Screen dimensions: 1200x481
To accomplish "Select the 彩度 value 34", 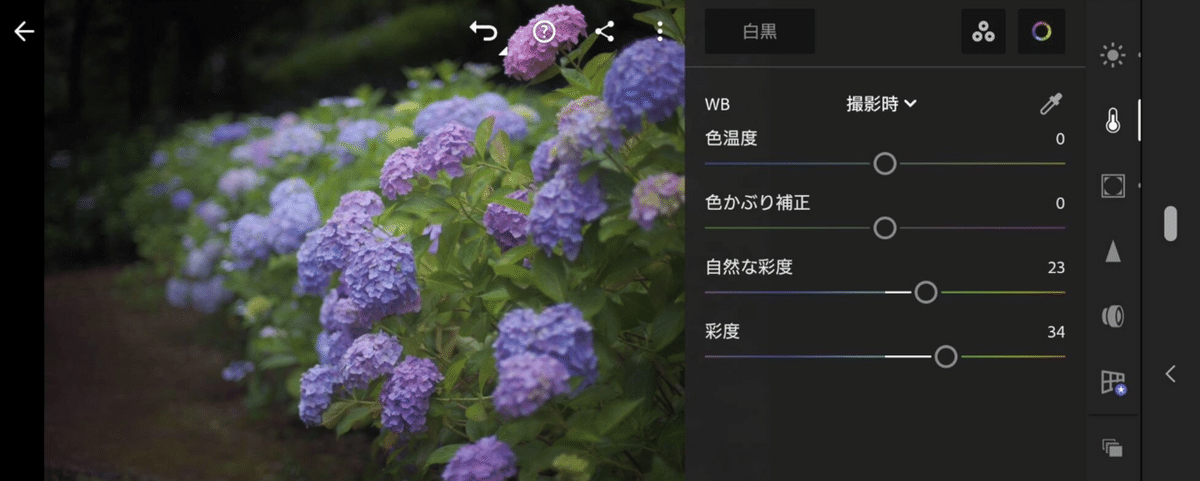I will [x=1056, y=332].
